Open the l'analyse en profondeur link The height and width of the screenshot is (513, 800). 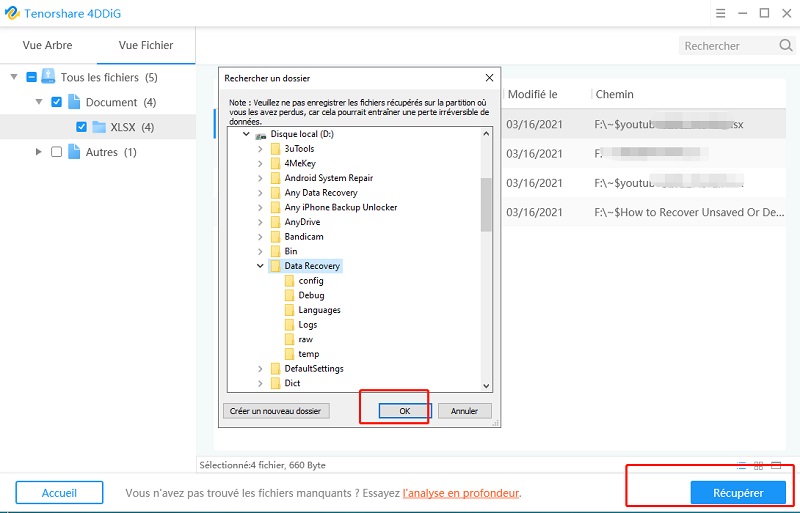click(461, 493)
